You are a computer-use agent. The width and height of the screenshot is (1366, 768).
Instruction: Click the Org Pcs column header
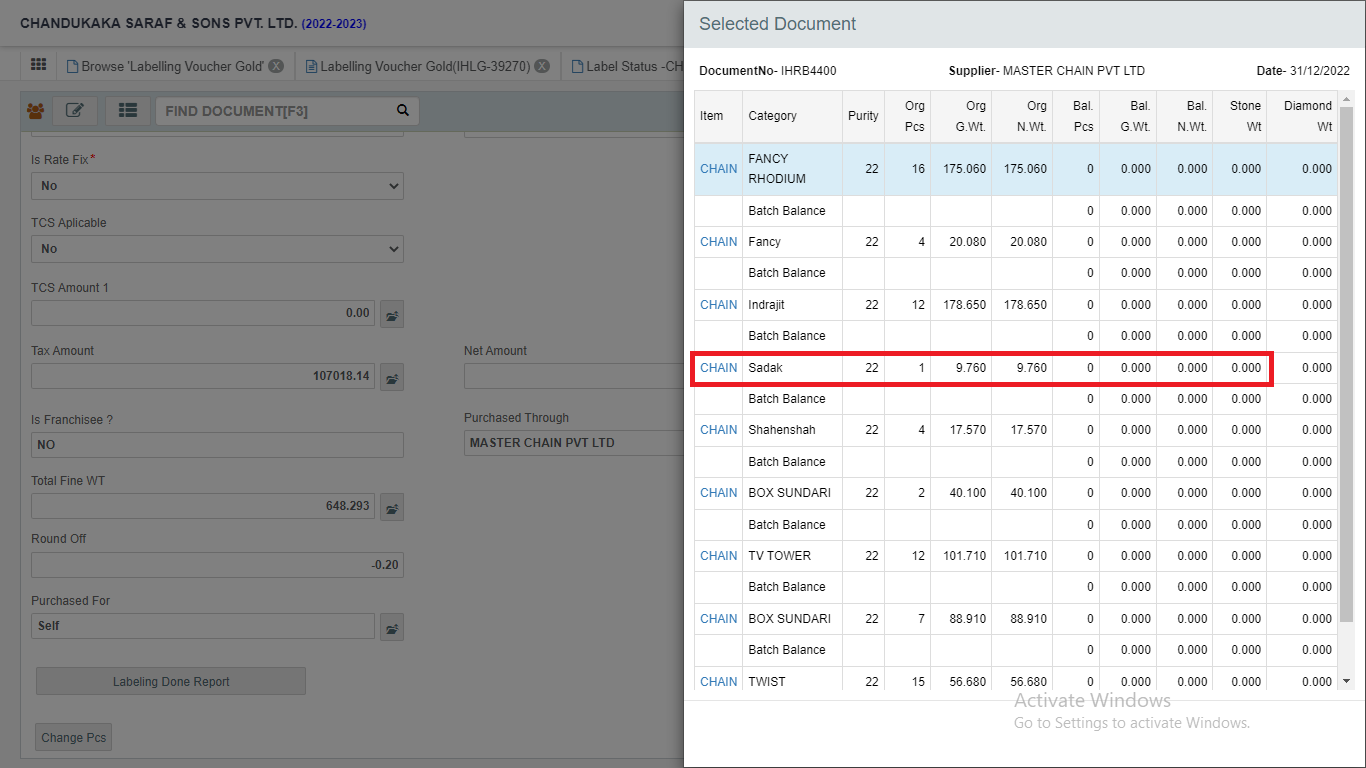907,116
